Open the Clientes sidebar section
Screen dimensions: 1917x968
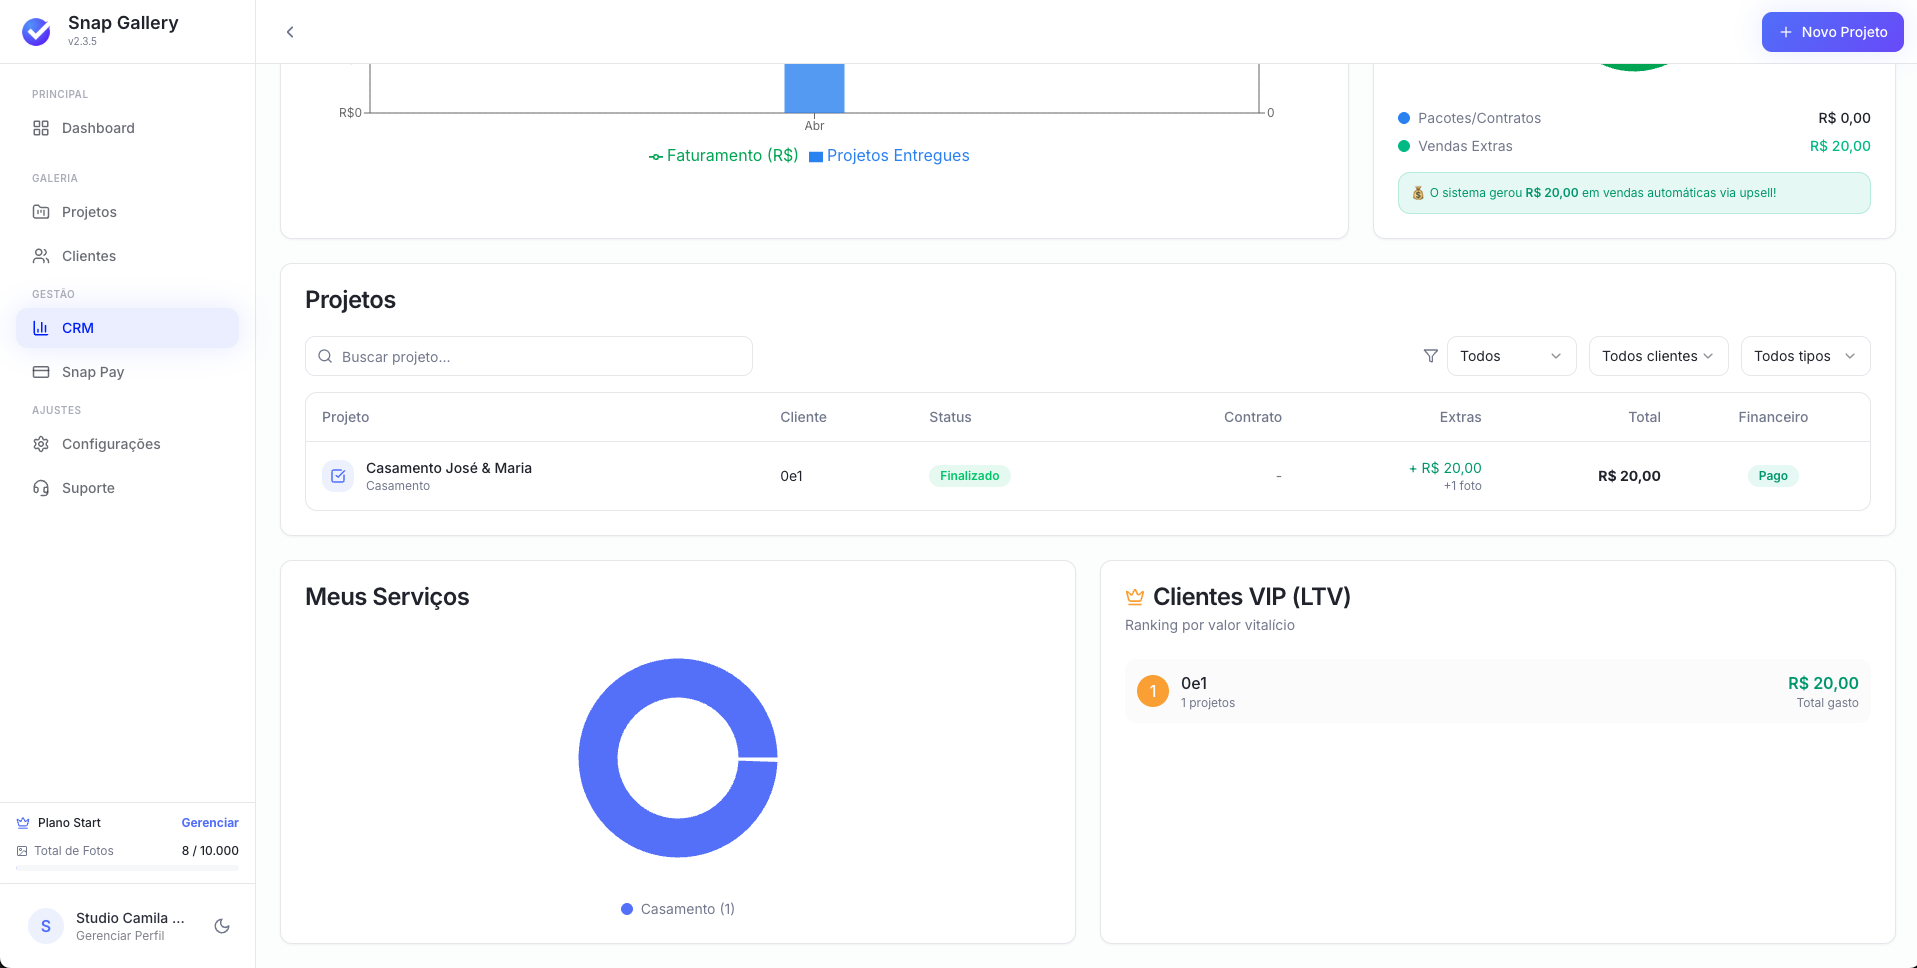(x=128, y=256)
